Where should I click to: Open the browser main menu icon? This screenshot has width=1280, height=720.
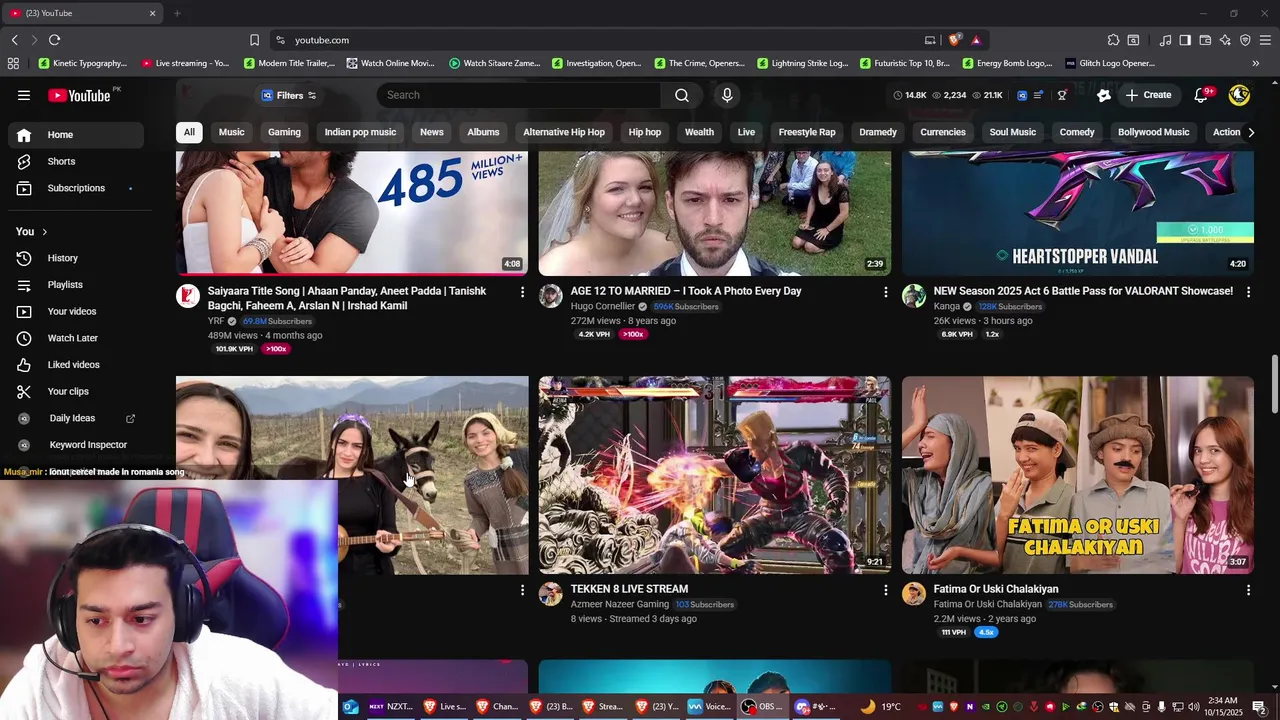click(x=1266, y=40)
